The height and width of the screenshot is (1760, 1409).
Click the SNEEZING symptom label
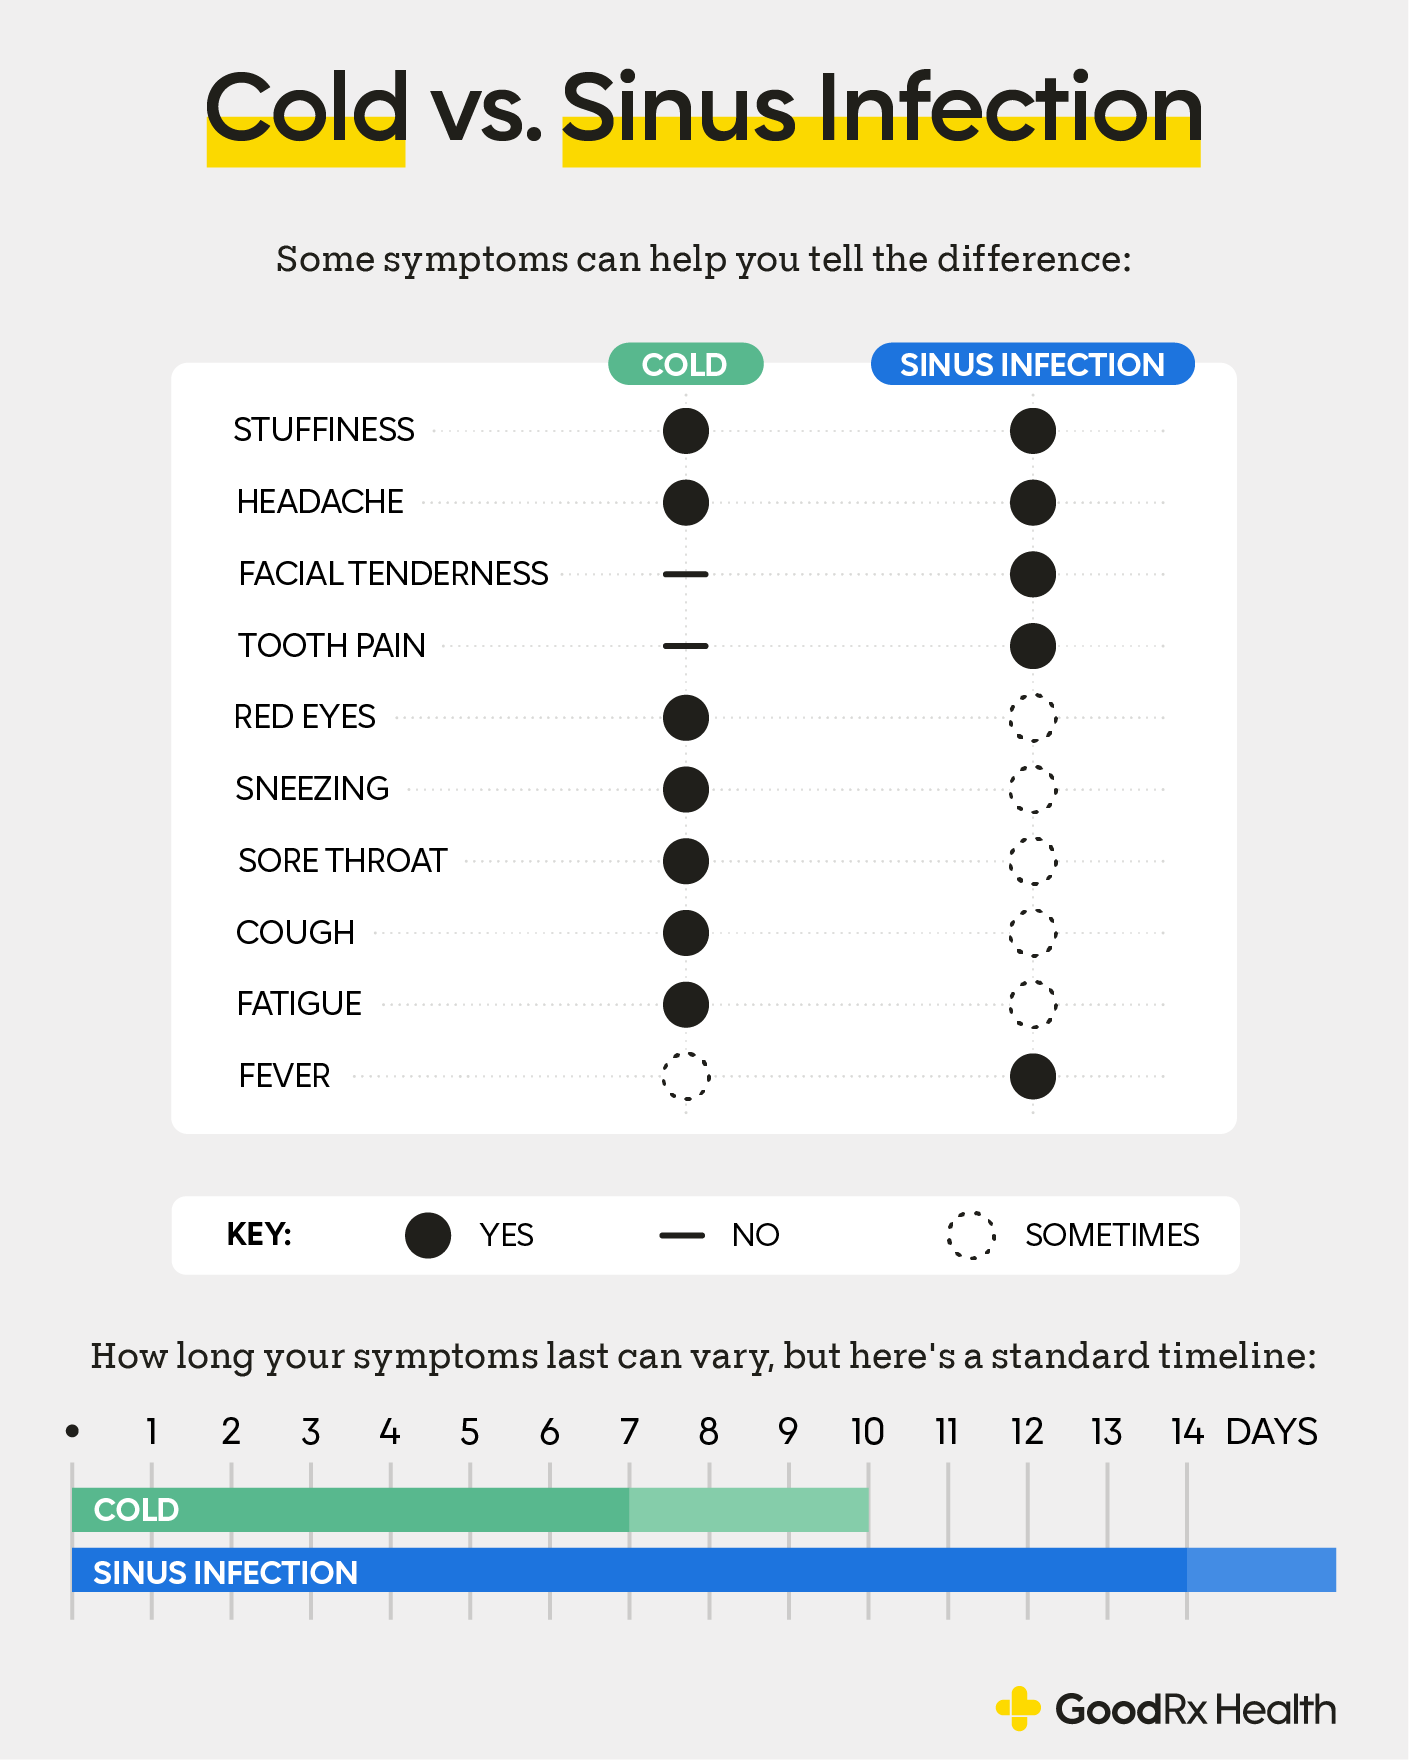pyautogui.click(x=312, y=789)
